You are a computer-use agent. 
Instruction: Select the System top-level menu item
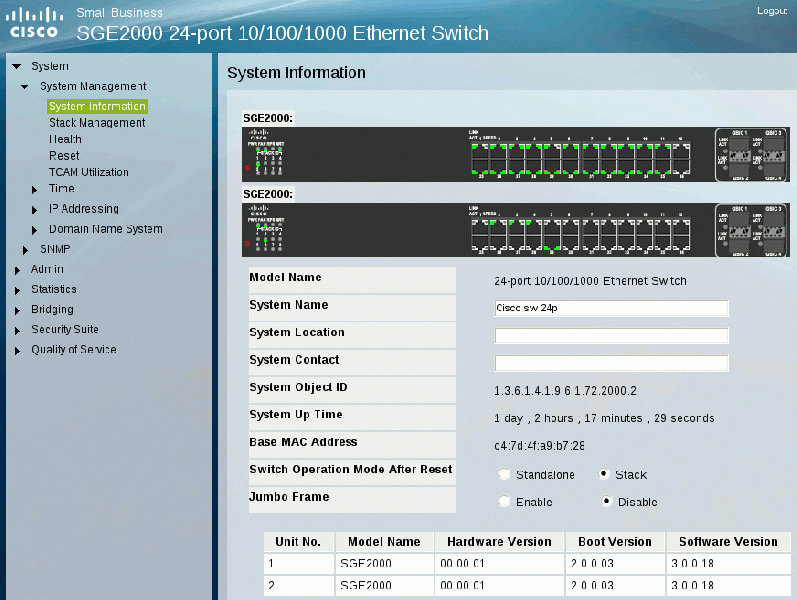coord(50,66)
